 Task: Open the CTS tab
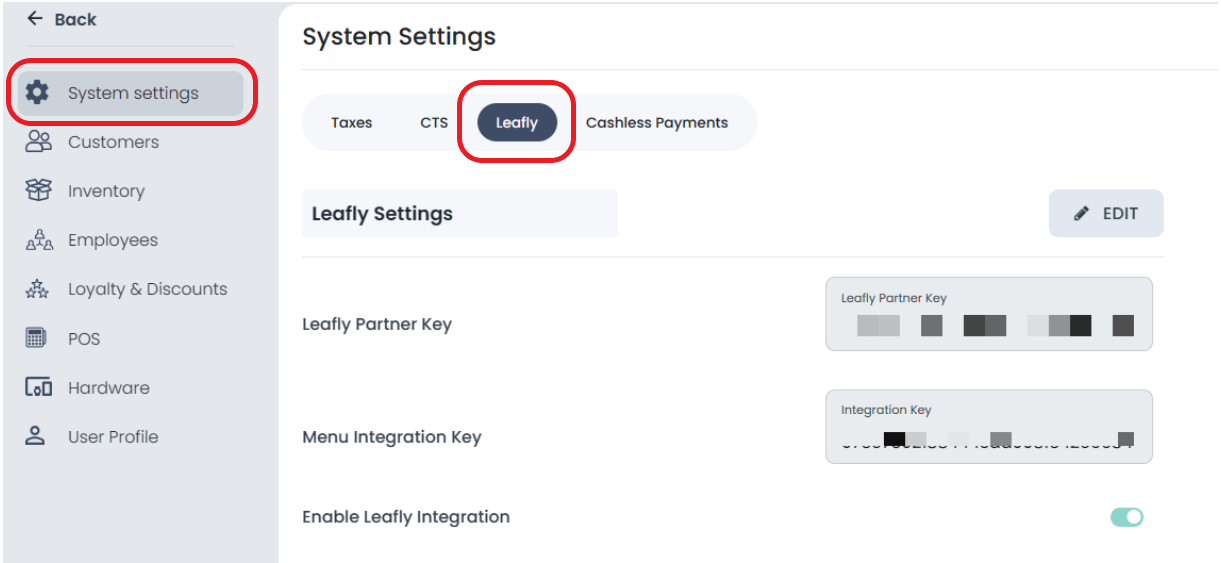click(x=434, y=123)
